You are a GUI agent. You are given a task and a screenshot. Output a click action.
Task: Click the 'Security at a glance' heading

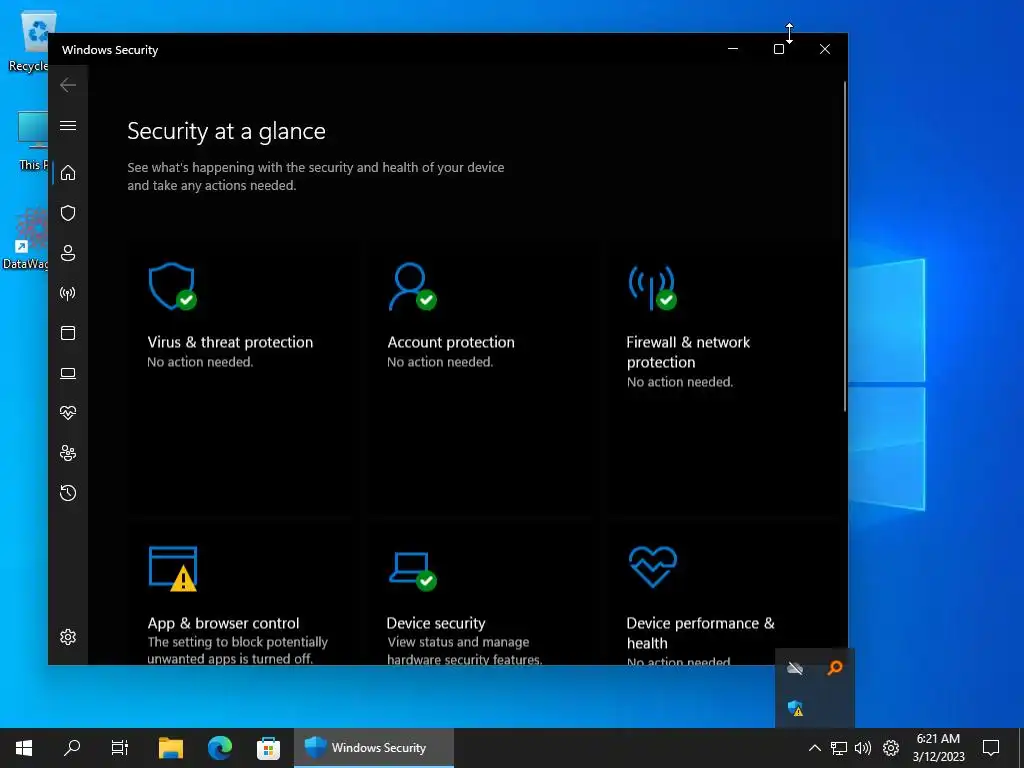tap(226, 131)
